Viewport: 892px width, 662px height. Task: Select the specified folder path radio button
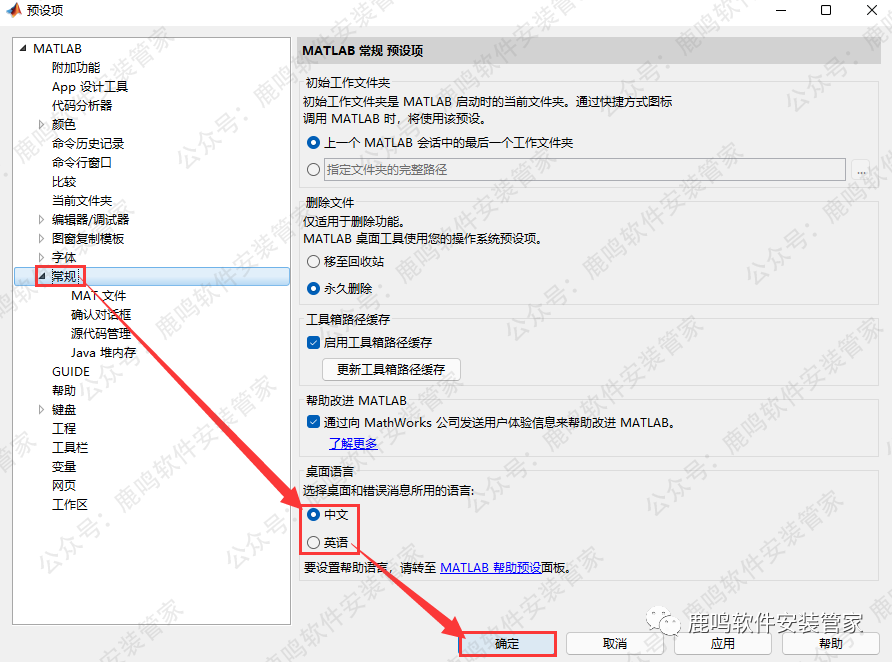pyautogui.click(x=313, y=169)
